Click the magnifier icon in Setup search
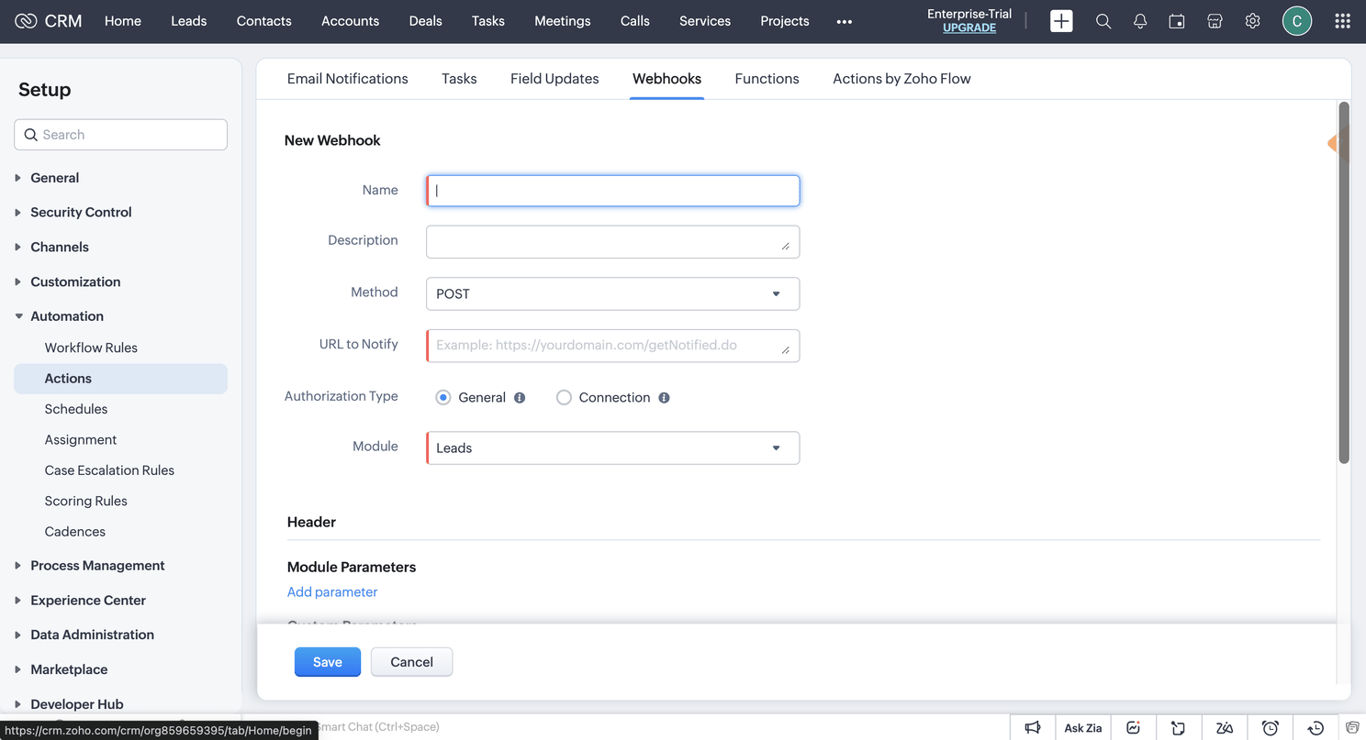 [x=31, y=135]
